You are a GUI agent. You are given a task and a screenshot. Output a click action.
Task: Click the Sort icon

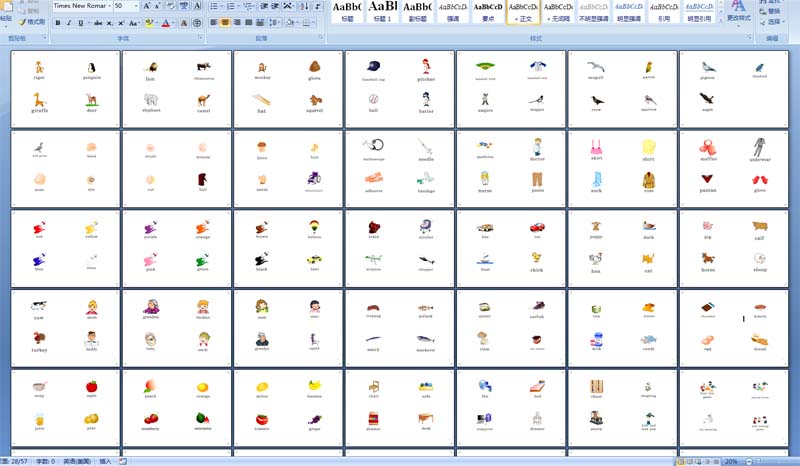(x=304, y=6)
